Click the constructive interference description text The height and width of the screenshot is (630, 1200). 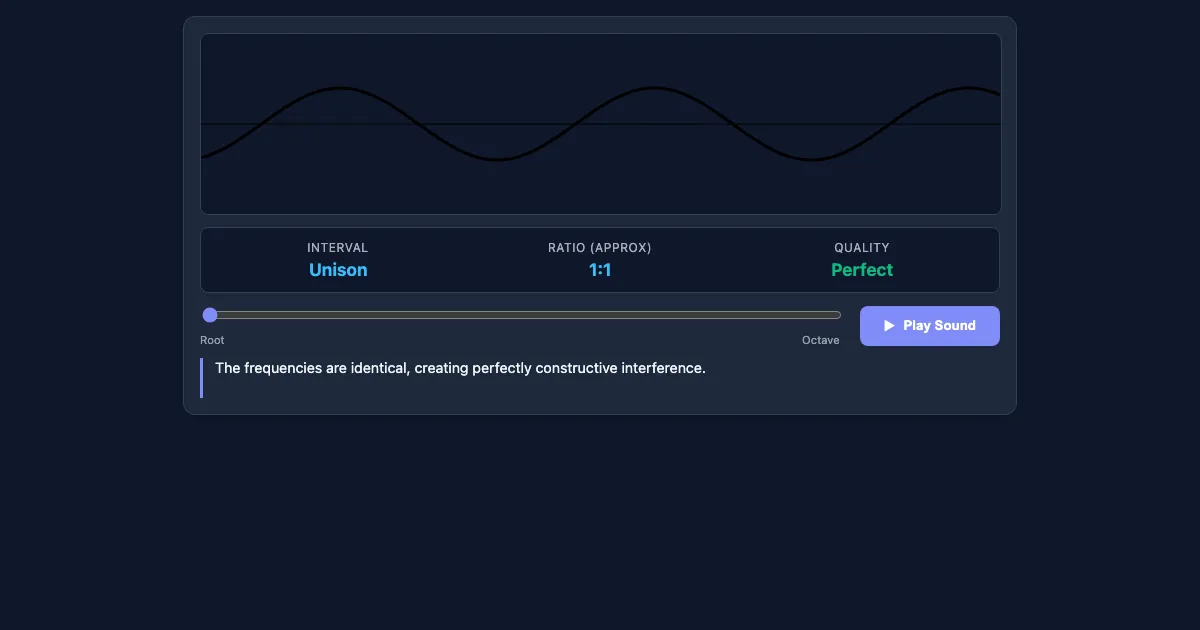[x=460, y=368]
